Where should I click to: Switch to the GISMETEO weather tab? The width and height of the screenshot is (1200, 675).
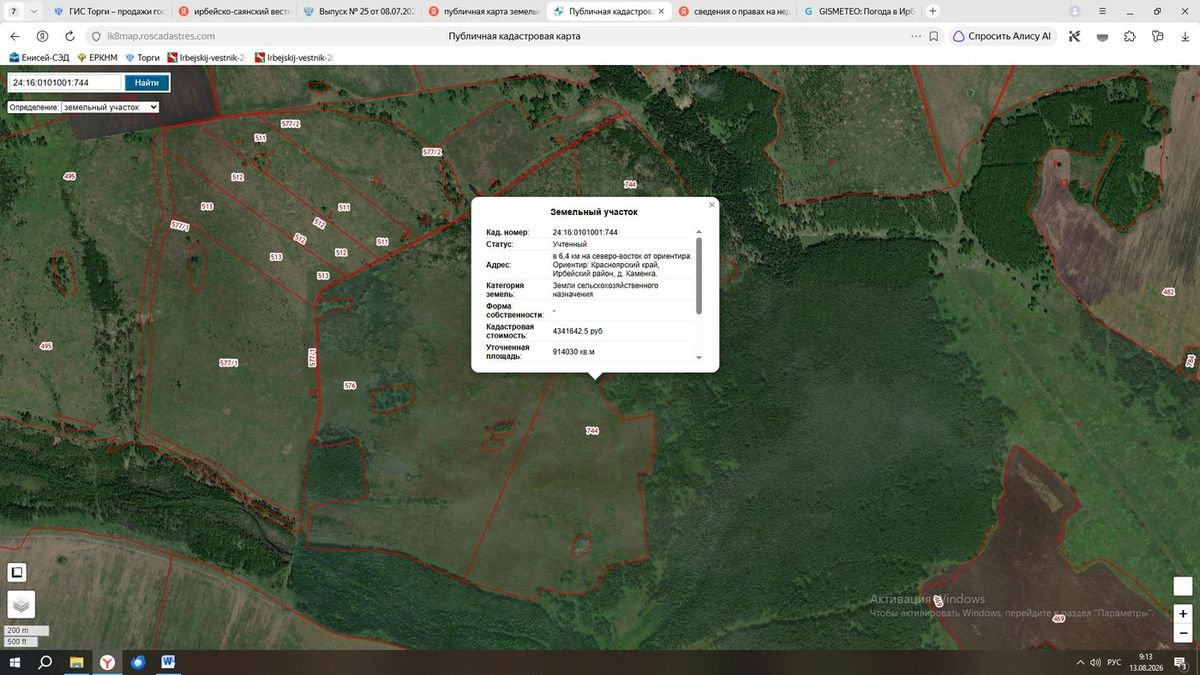click(x=858, y=11)
